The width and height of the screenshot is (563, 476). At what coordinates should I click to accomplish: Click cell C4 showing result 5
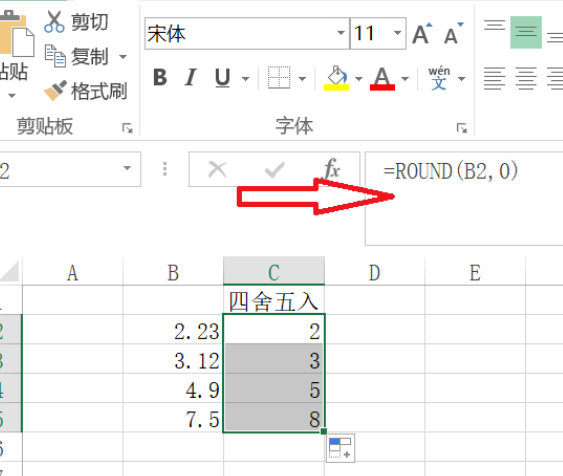[x=274, y=389]
